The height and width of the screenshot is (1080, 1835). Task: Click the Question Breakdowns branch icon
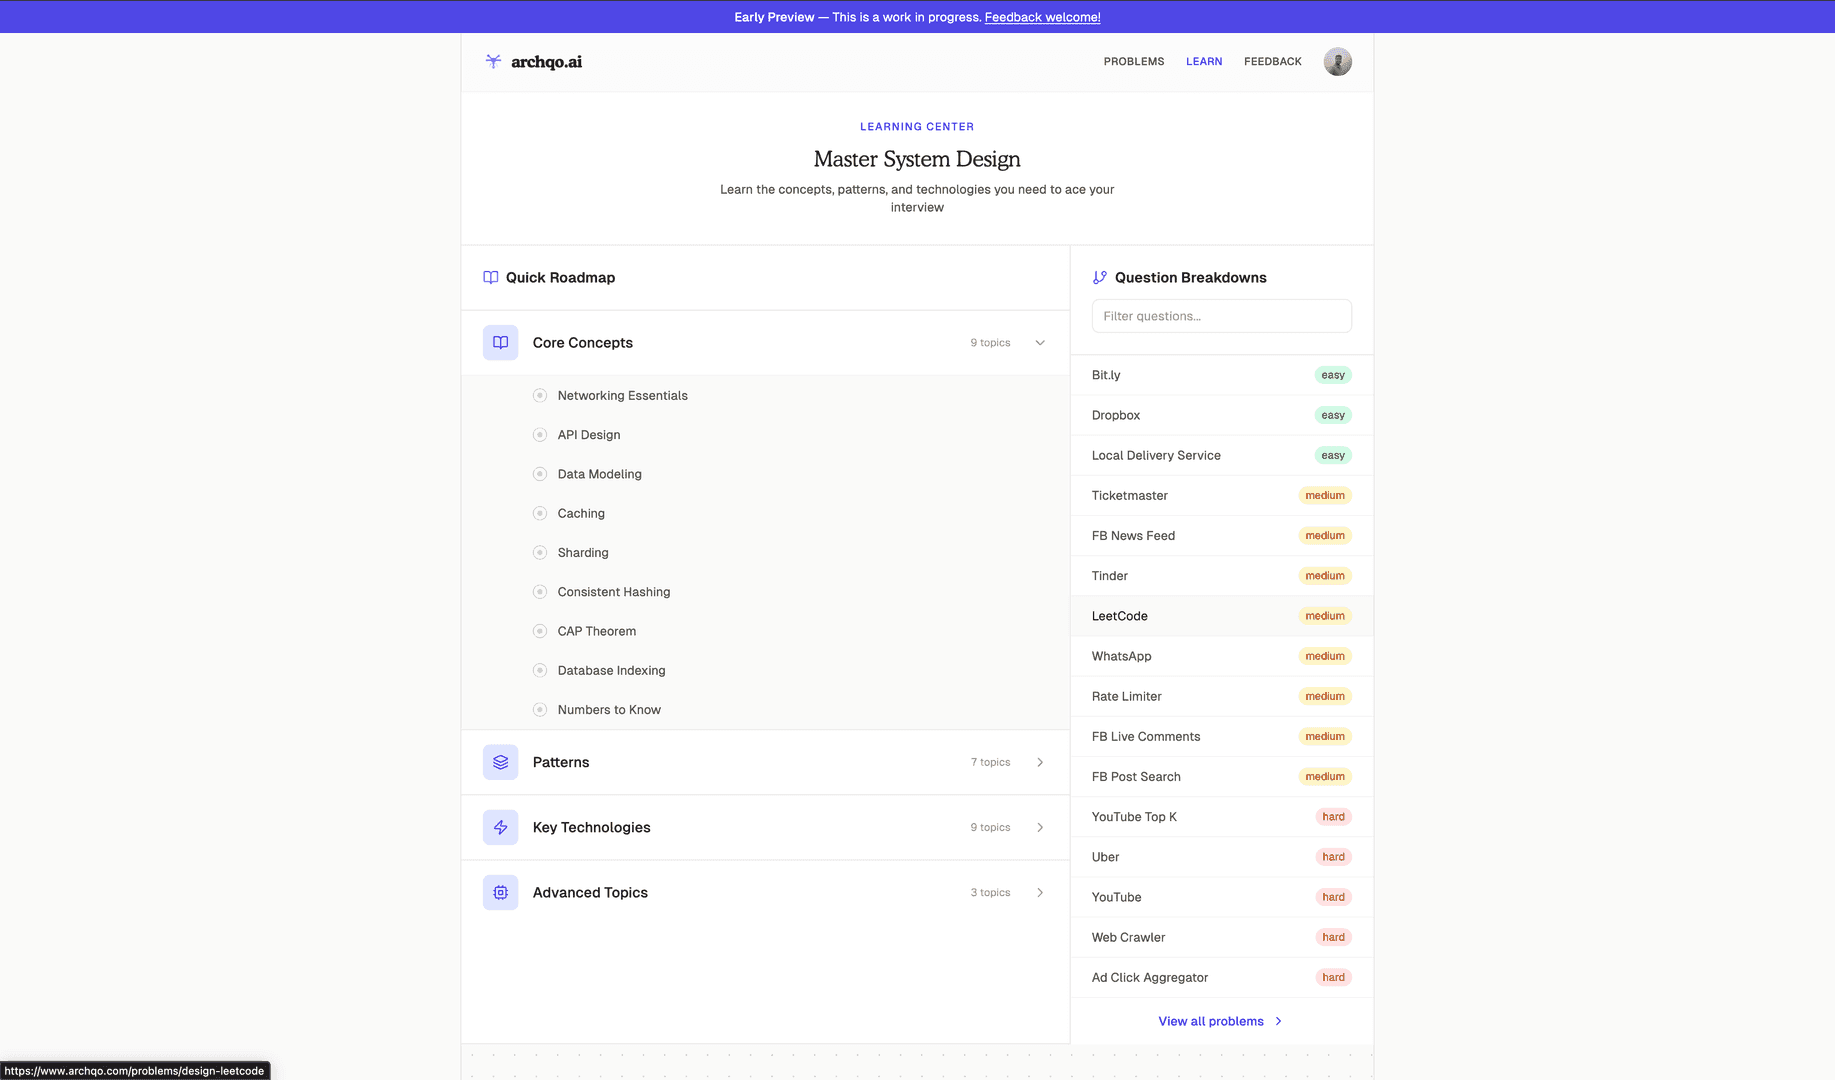[x=1100, y=278]
